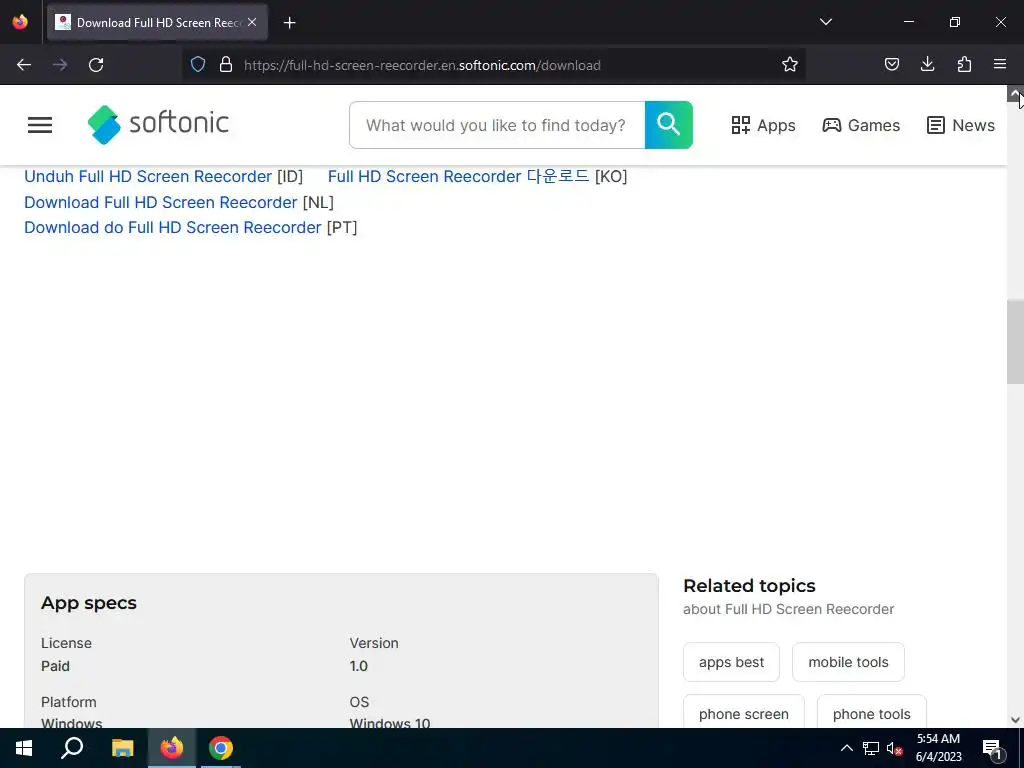Select the phone tools topic tag
The width and height of the screenshot is (1024, 768).
[872, 712]
